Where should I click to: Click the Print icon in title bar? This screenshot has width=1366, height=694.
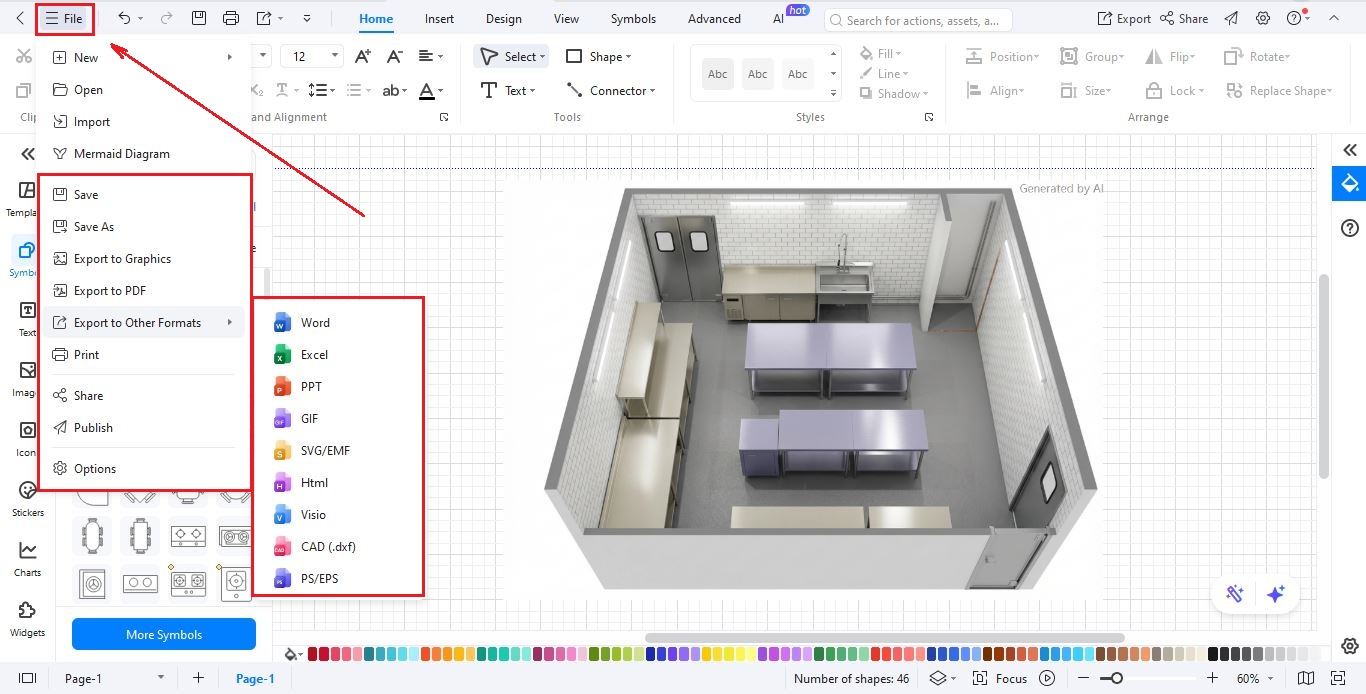point(231,18)
